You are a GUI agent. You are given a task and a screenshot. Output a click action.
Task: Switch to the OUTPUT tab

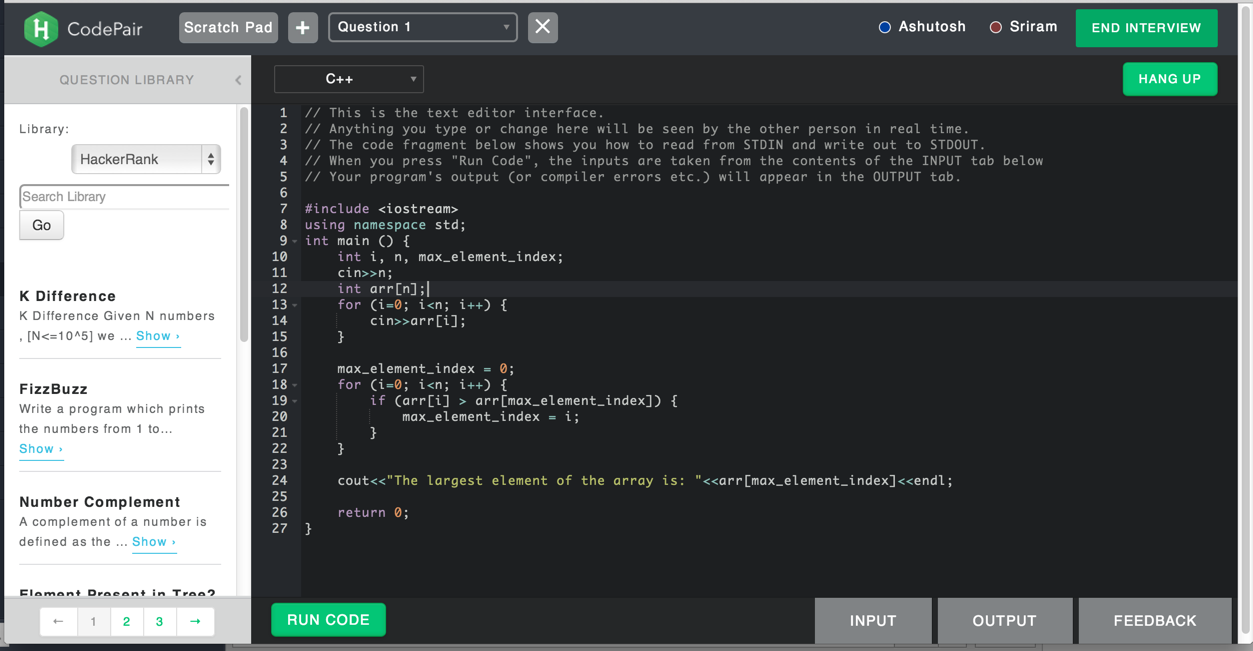(1004, 621)
